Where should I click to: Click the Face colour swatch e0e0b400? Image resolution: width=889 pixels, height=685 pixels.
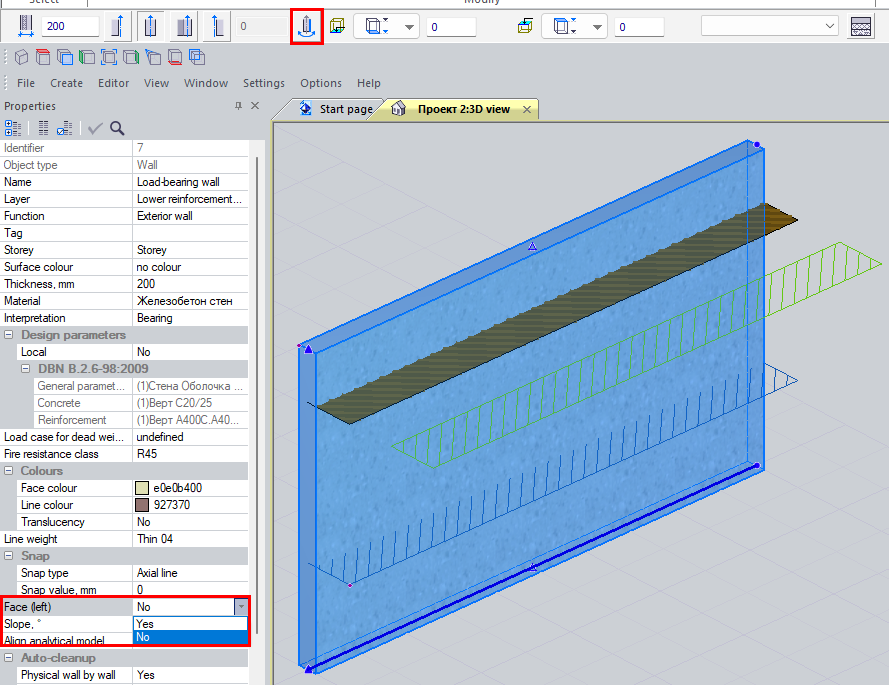143,488
